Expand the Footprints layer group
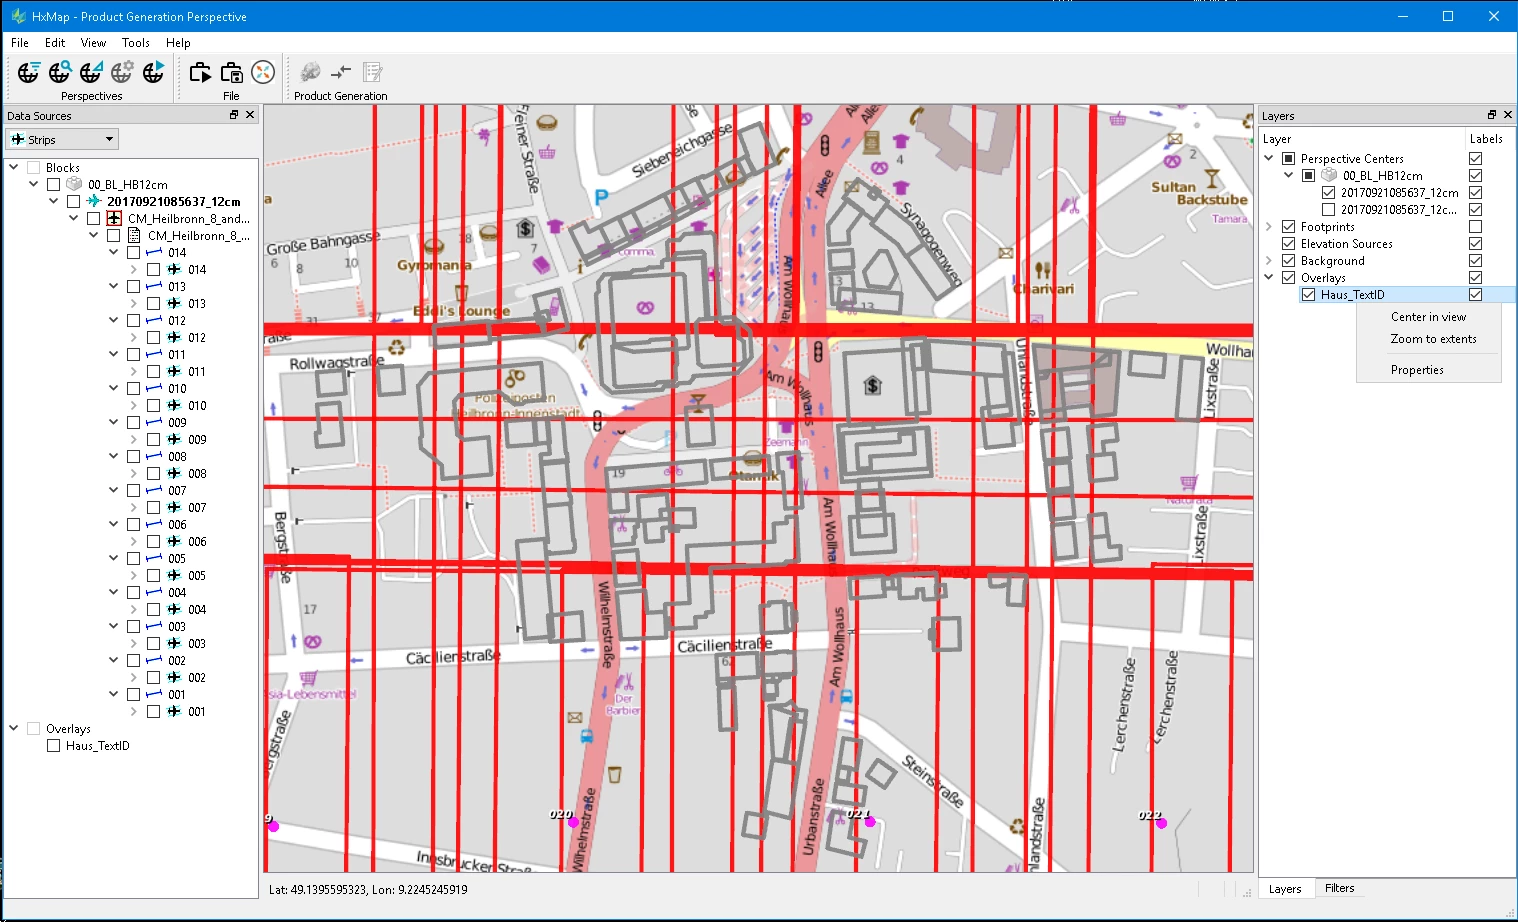The image size is (1518, 922). pyautogui.click(x=1269, y=227)
